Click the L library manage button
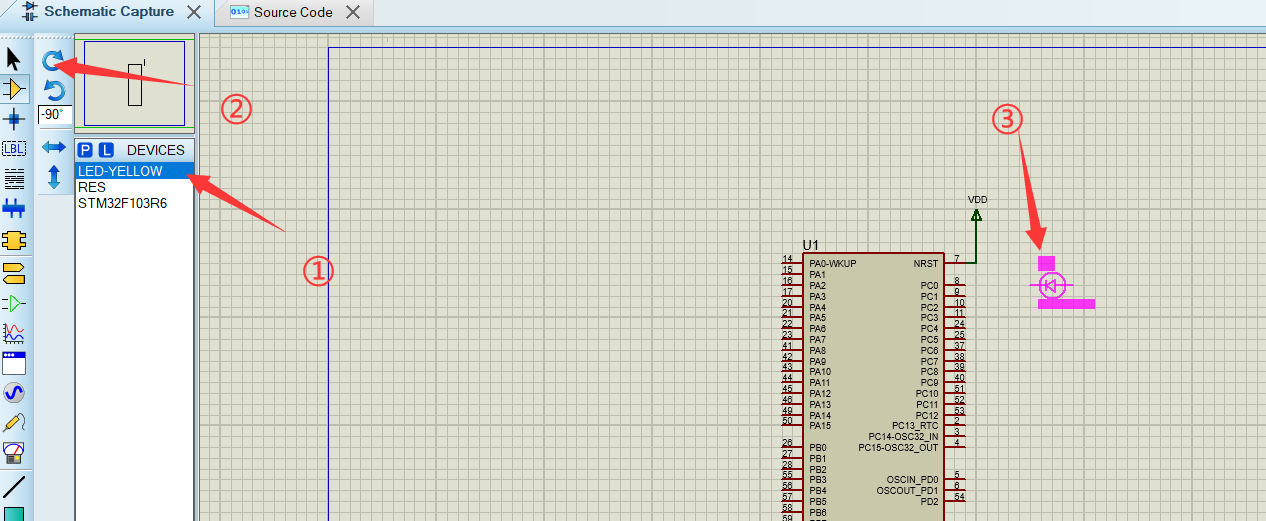This screenshot has width=1266, height=521. pyautogui.click(x=106, y=150)
